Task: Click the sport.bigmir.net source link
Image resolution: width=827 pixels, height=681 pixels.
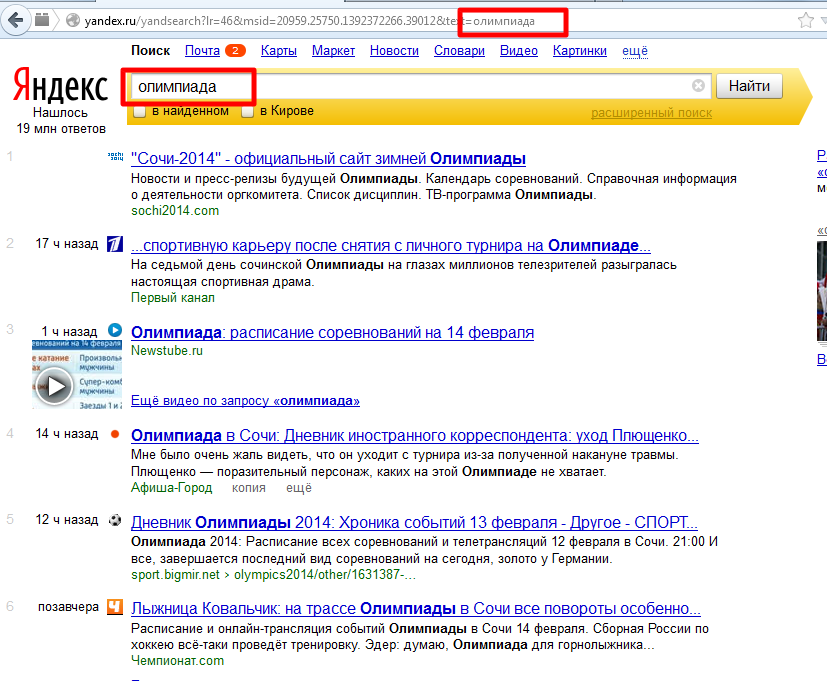Action: pyautogui.click(x=175, y=574)
